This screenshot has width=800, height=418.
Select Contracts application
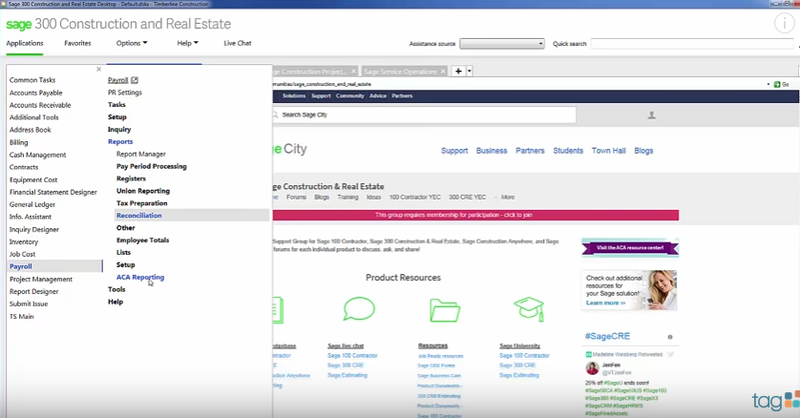pyautogui.click(x=23, y=167)
